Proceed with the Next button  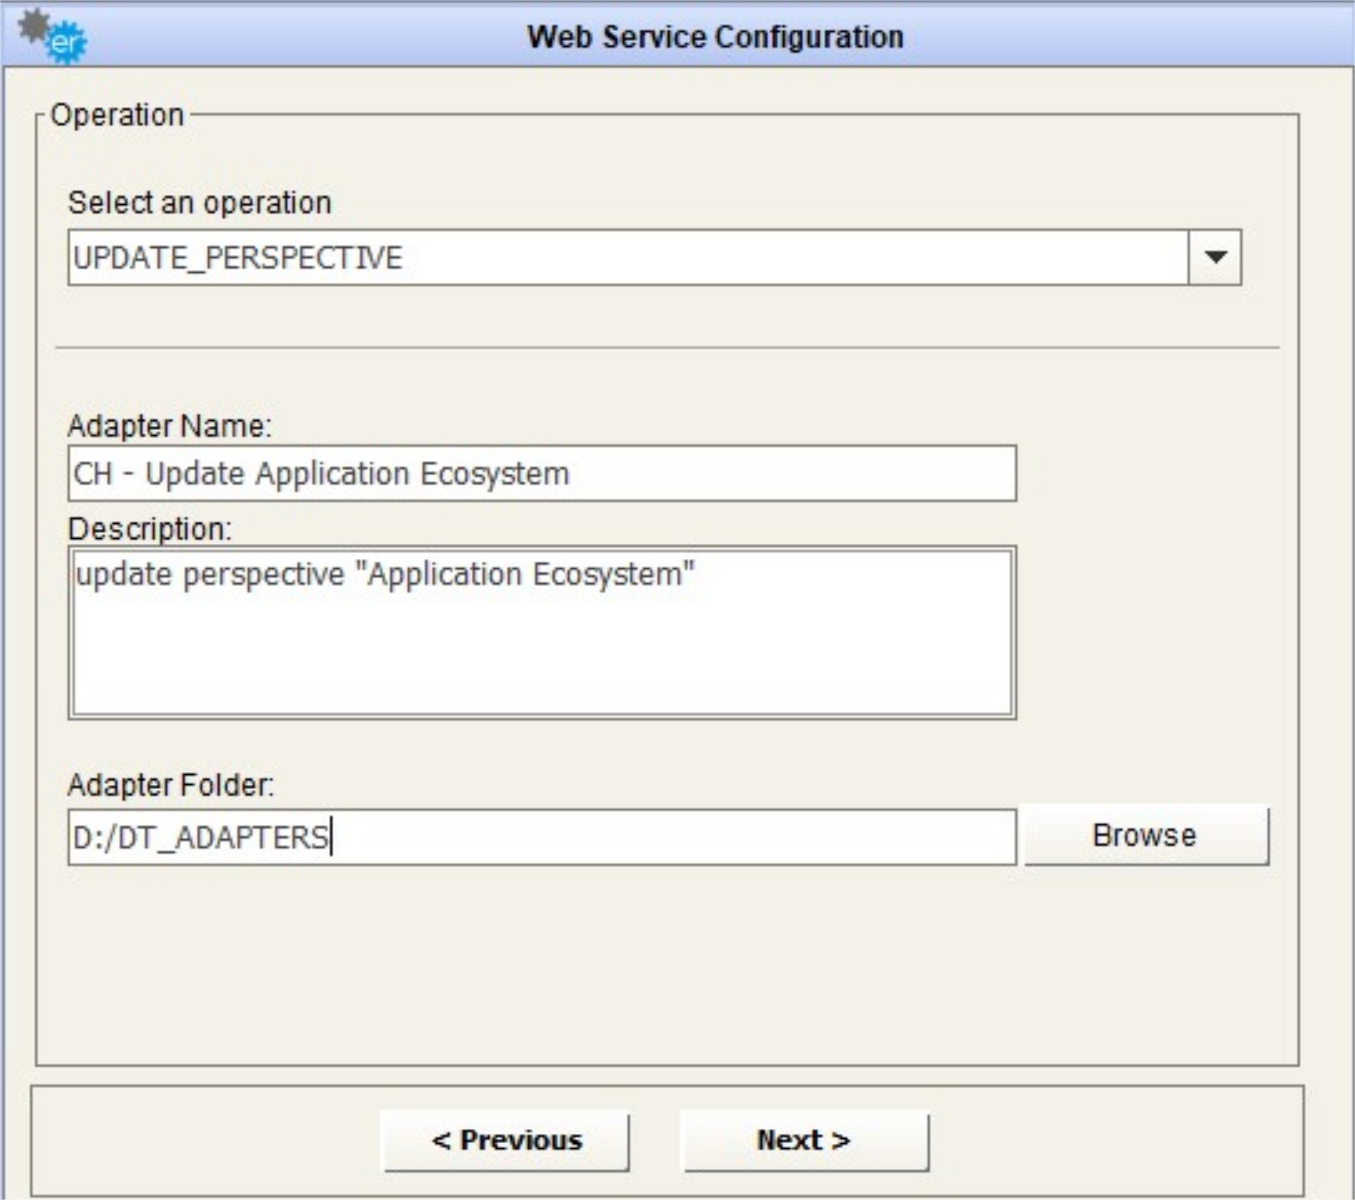pyautogui.click(x=804, y=1140)
